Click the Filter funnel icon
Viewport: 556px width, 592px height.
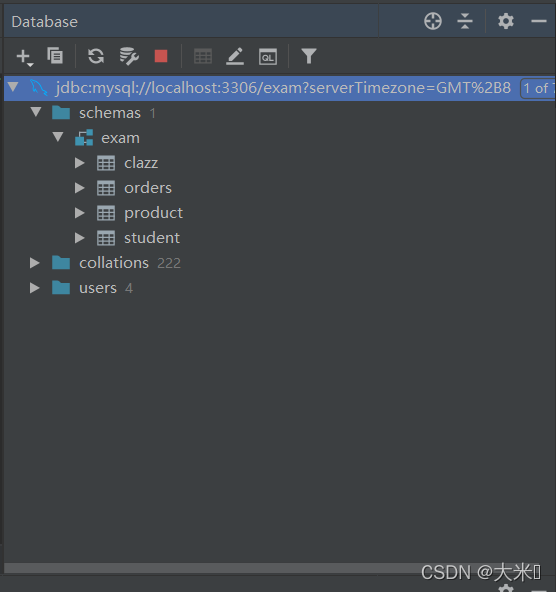(x=308, y=56)
